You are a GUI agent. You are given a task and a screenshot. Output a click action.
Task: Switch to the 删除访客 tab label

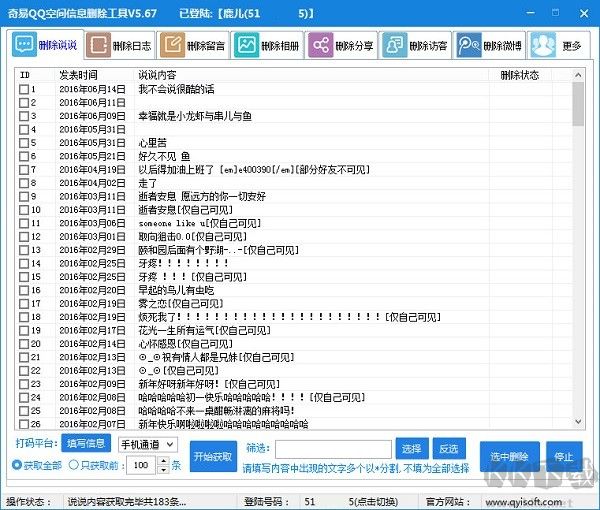(428, 46)
